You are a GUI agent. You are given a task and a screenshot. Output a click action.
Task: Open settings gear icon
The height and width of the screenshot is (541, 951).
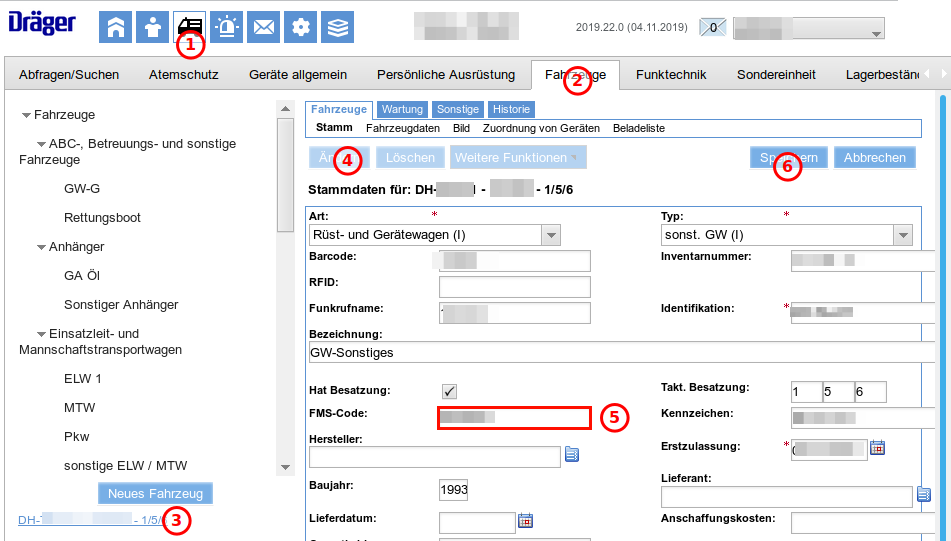click(x=301, y=28)
